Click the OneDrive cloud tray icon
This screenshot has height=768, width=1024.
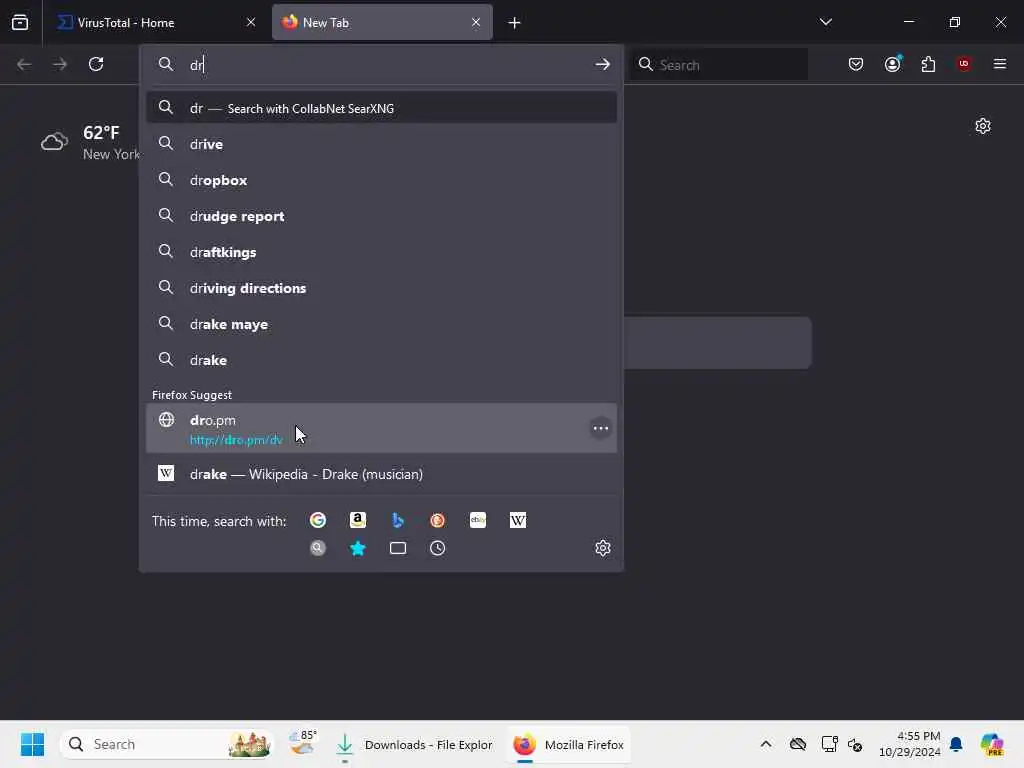(x=797, y=744)
